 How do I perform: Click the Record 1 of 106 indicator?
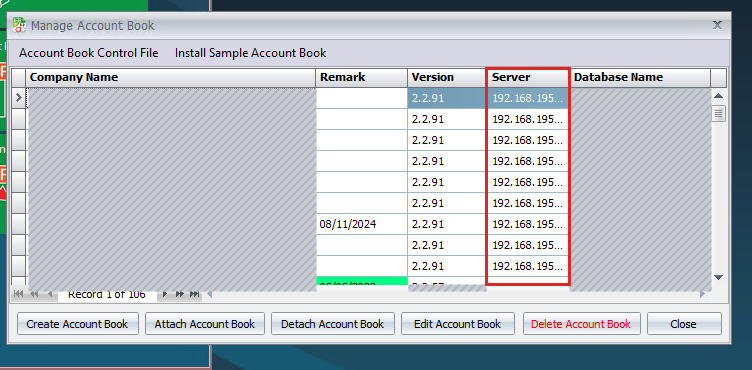(x=107, y=295)
